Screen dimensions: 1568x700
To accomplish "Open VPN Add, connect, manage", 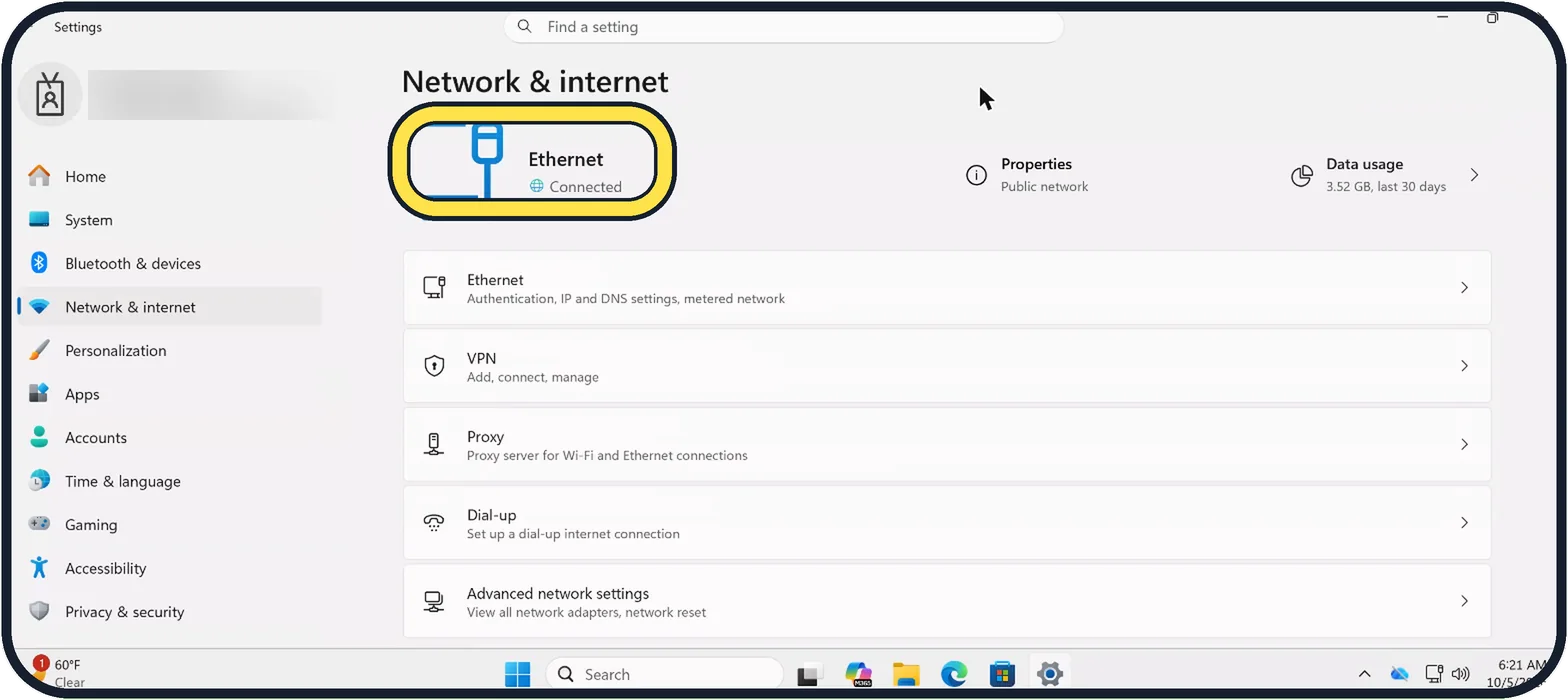I will (x=947, y=366).
